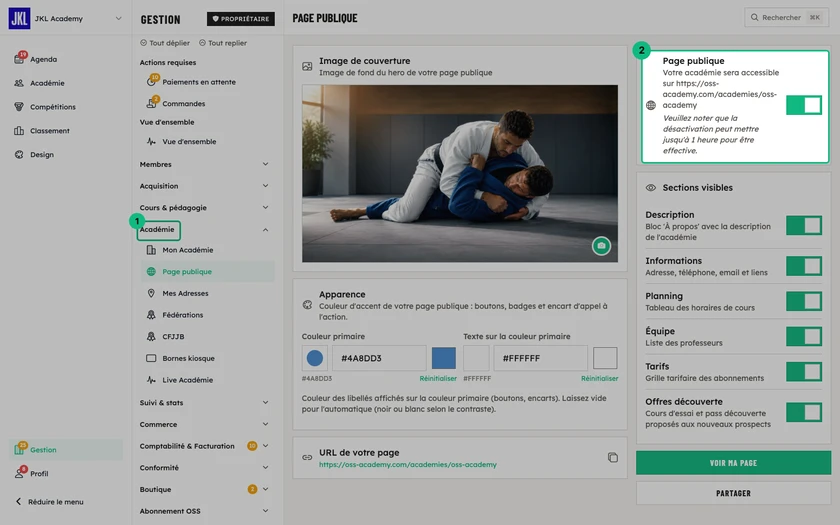The width and height of the screenshot is (840, 525).
Task: Toggle the Planning section switch
Action: click(804, 301)
